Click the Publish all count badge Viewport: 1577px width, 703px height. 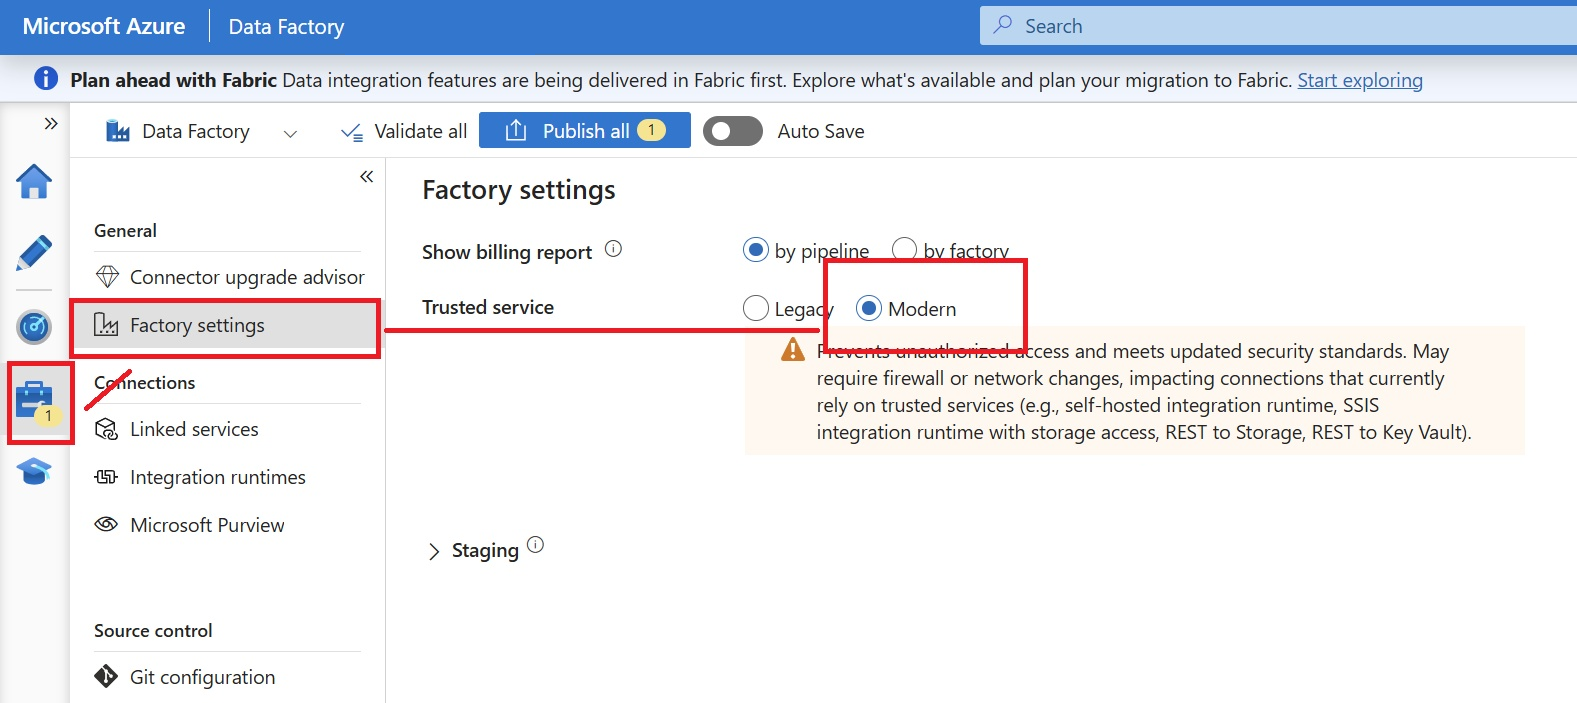(x=651, y=130)
